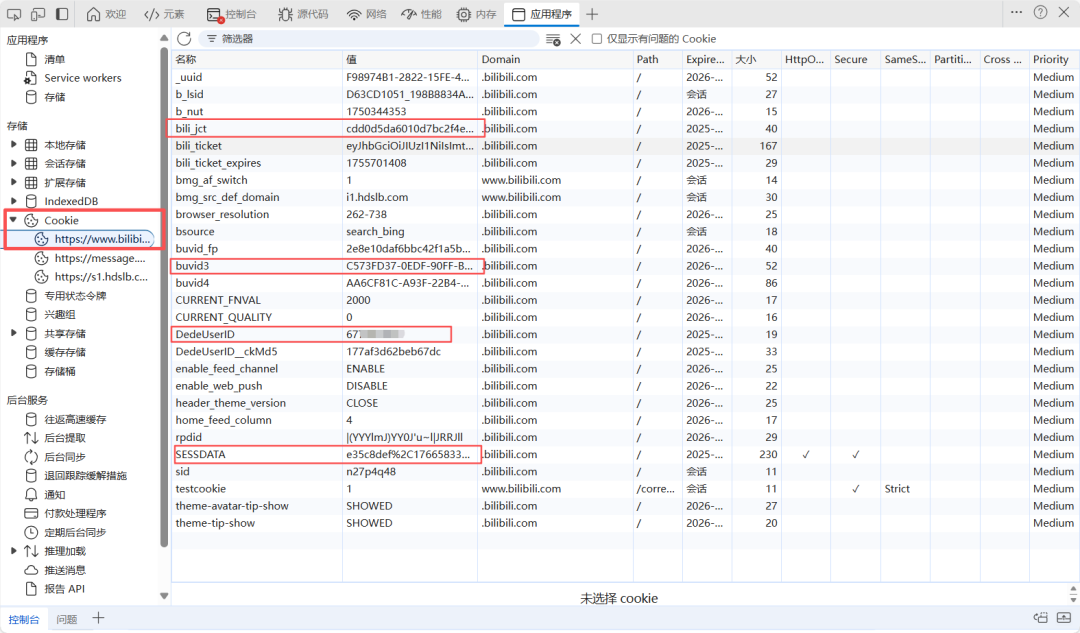Open the 清单 manifest item
Image resolution: width=1080 pixels, height=633 pixels.
(54, 59)
